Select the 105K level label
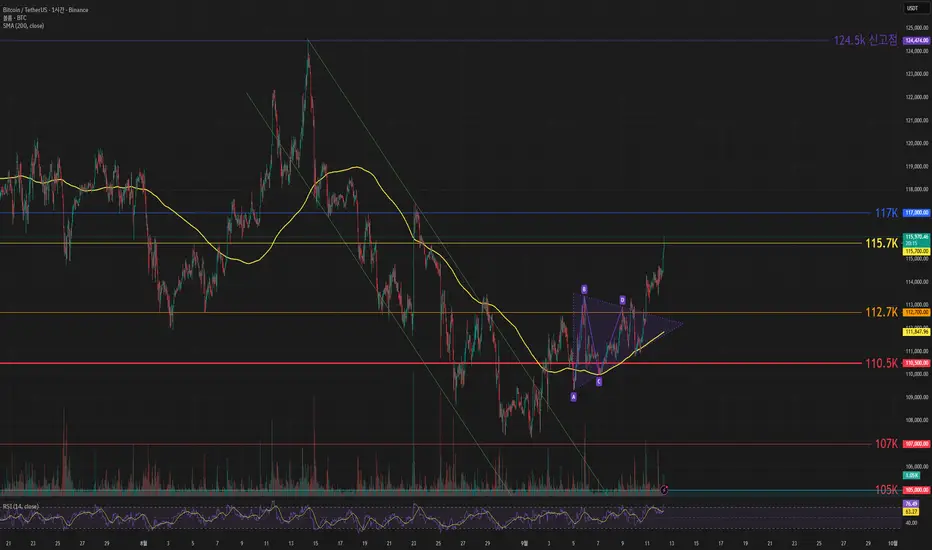 point(886,490)
